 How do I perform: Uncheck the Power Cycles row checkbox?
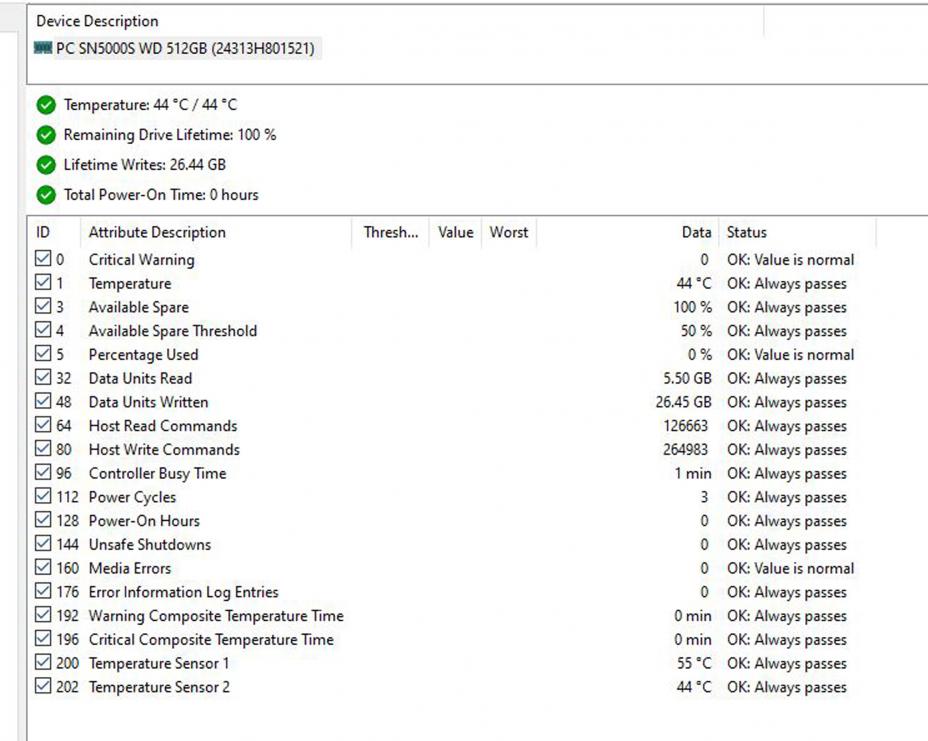tap(43, 497)
